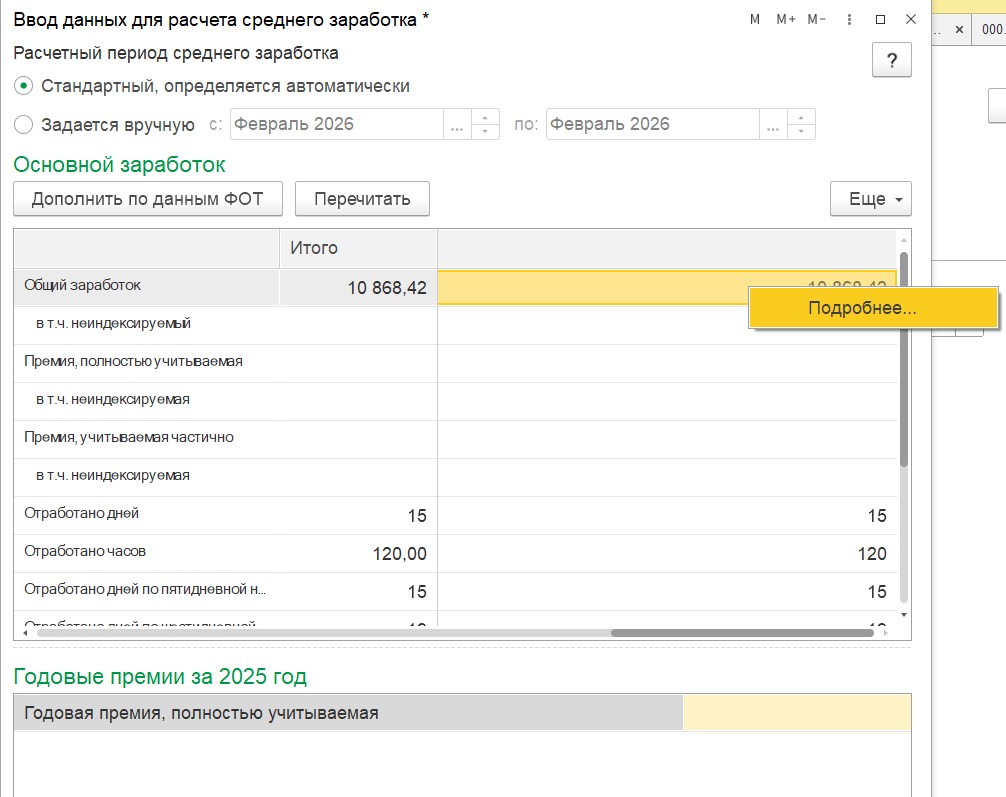The width and height of the screenshot is (1006, 797).
Task: Decrease end month with the down stepper arrow
Action: pyautogui.click(x=801, y=132)
